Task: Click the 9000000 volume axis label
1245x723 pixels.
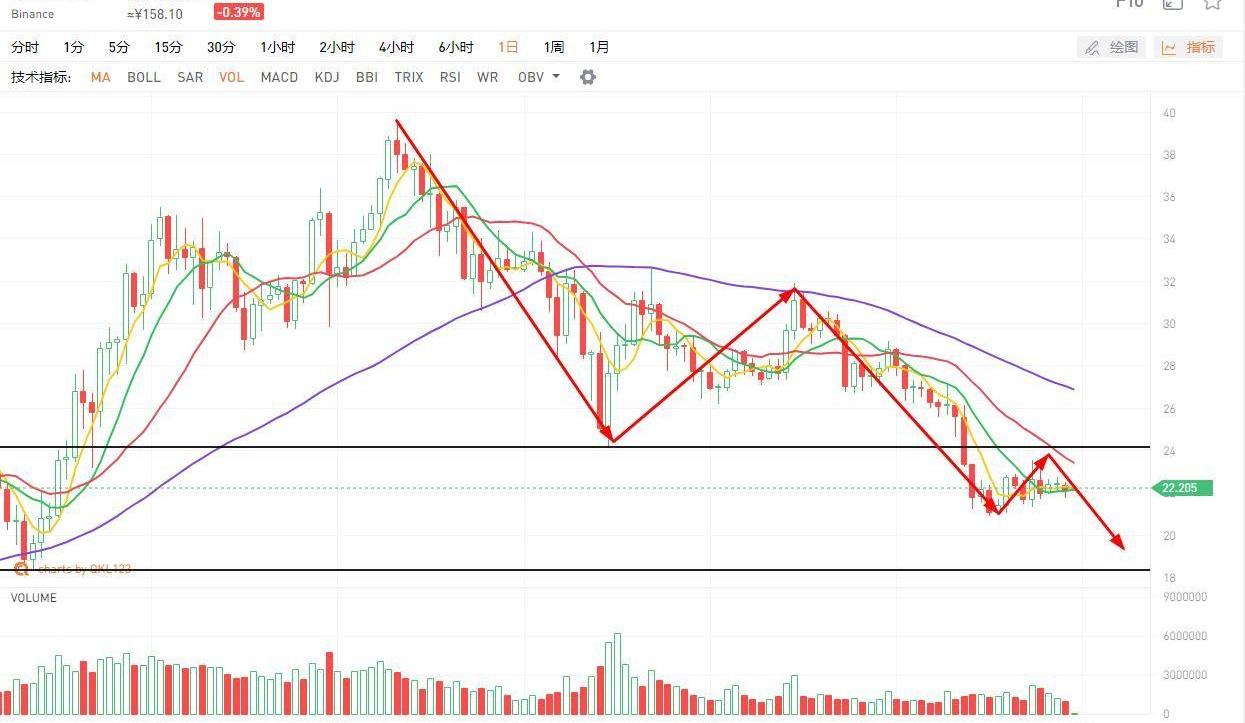Action: coord(1185,597)
